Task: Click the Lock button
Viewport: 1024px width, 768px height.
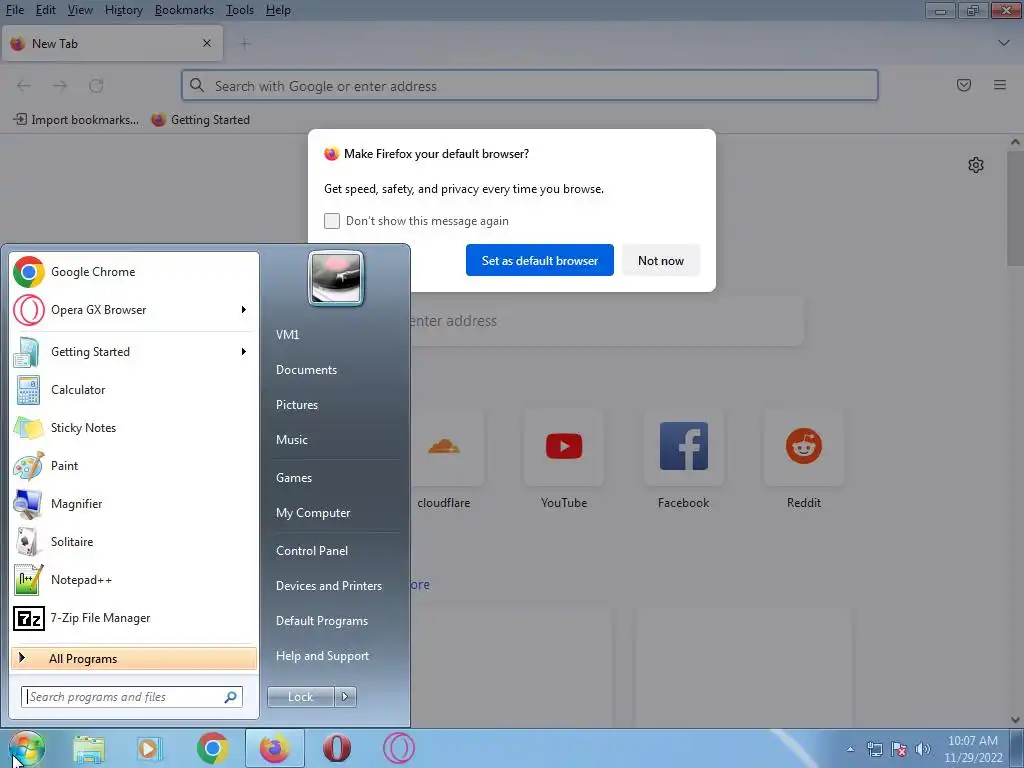Action: 300,697
